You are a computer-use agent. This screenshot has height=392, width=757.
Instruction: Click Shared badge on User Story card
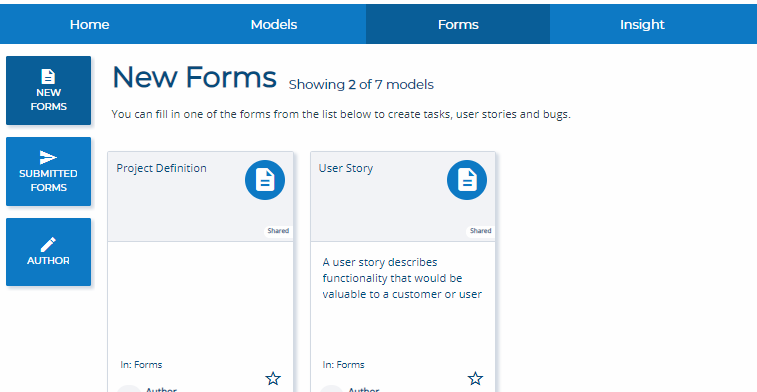click(x=480, y=231)
